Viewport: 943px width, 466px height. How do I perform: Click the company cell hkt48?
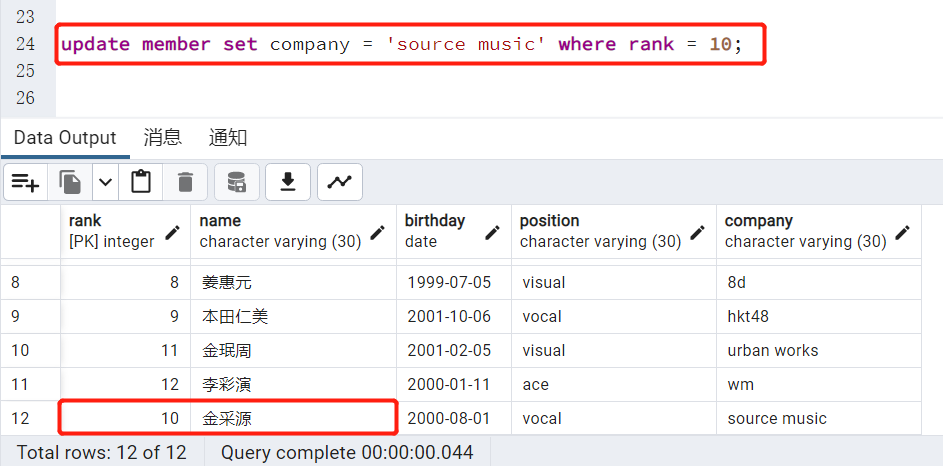tap(819, 316)
